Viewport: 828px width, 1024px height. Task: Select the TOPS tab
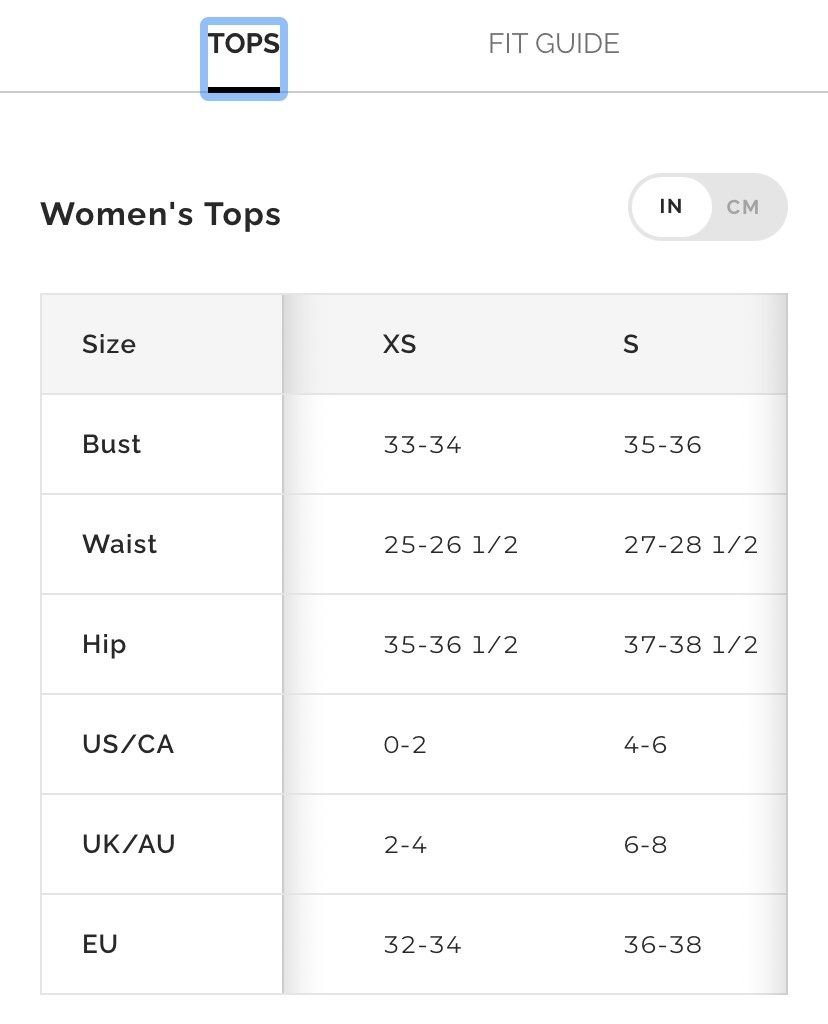click(x=243, y=43)
